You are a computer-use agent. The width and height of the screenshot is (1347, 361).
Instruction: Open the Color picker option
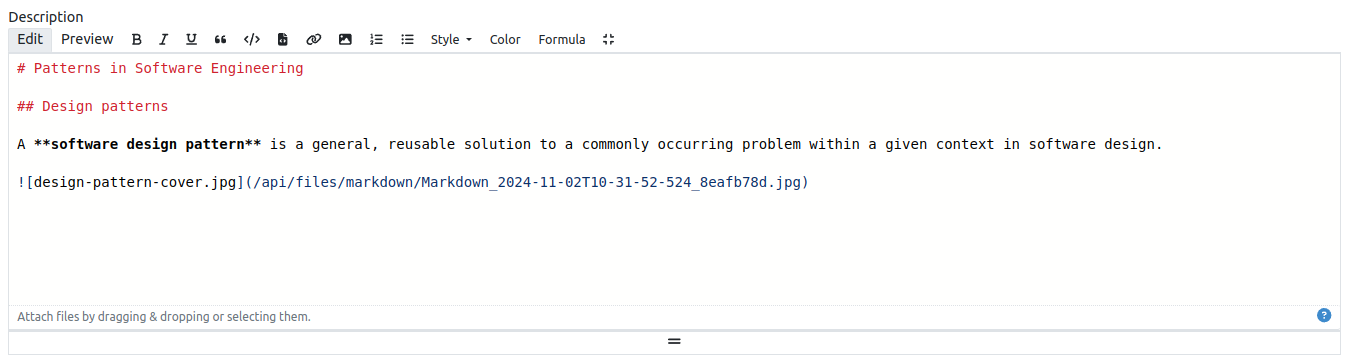click(505, 40)
